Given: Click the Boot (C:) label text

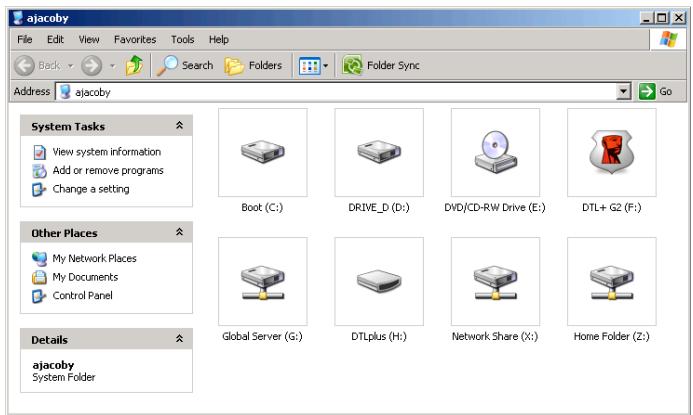Looking at the screenshot, I should [x=262, y=207].
